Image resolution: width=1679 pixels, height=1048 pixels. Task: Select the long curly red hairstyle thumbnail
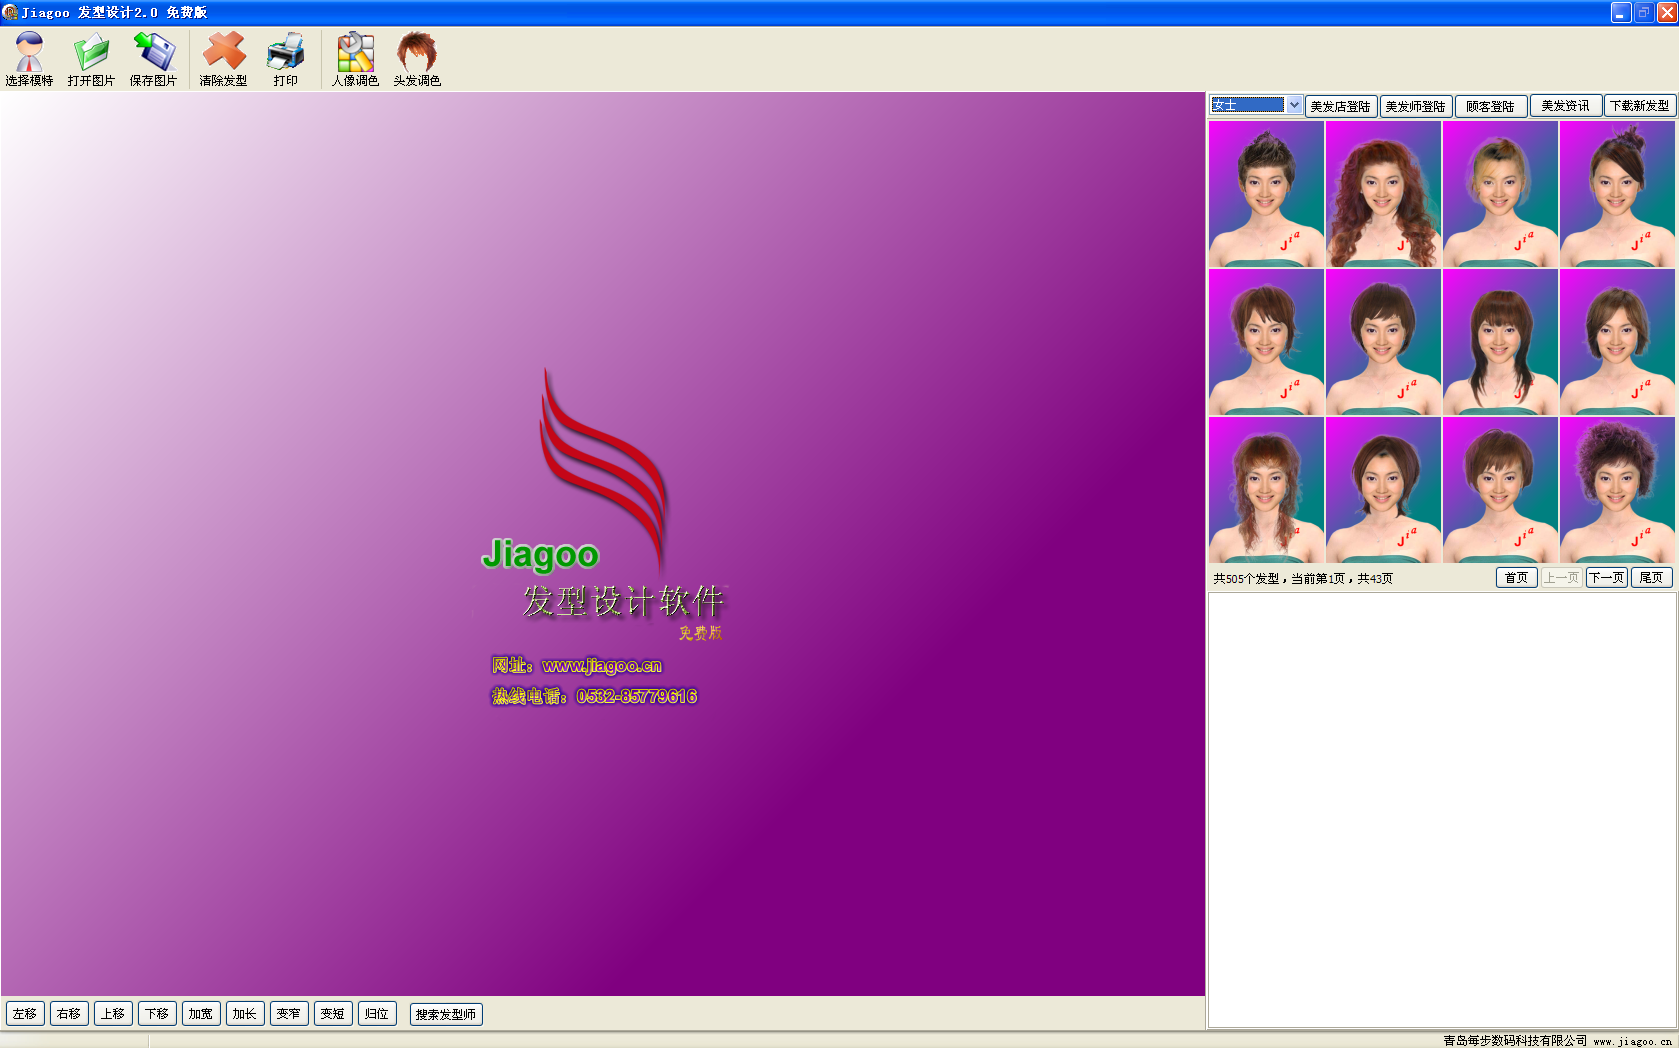[x=1383, y=194]
